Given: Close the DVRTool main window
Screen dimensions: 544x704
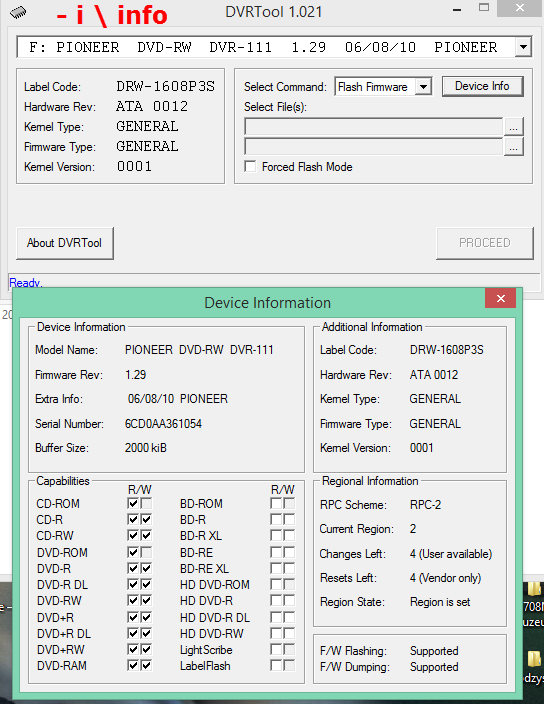Looking at the screenshot, I should (x=520, y=8).
